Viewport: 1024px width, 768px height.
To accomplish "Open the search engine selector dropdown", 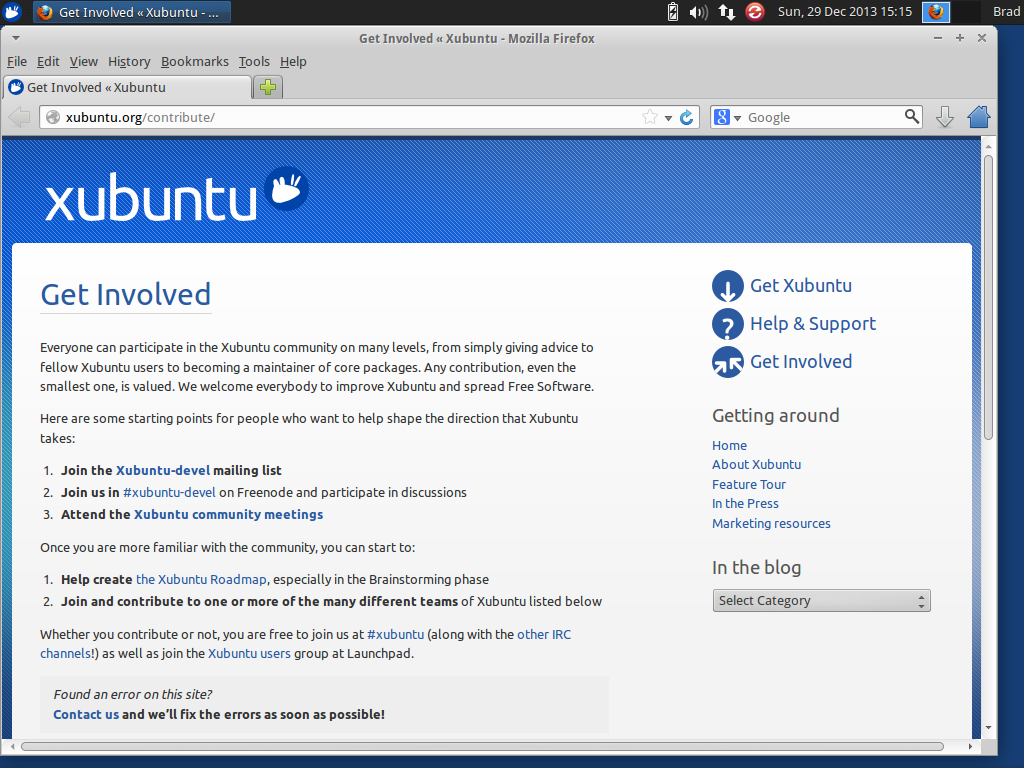I will [x=728, y=118].
